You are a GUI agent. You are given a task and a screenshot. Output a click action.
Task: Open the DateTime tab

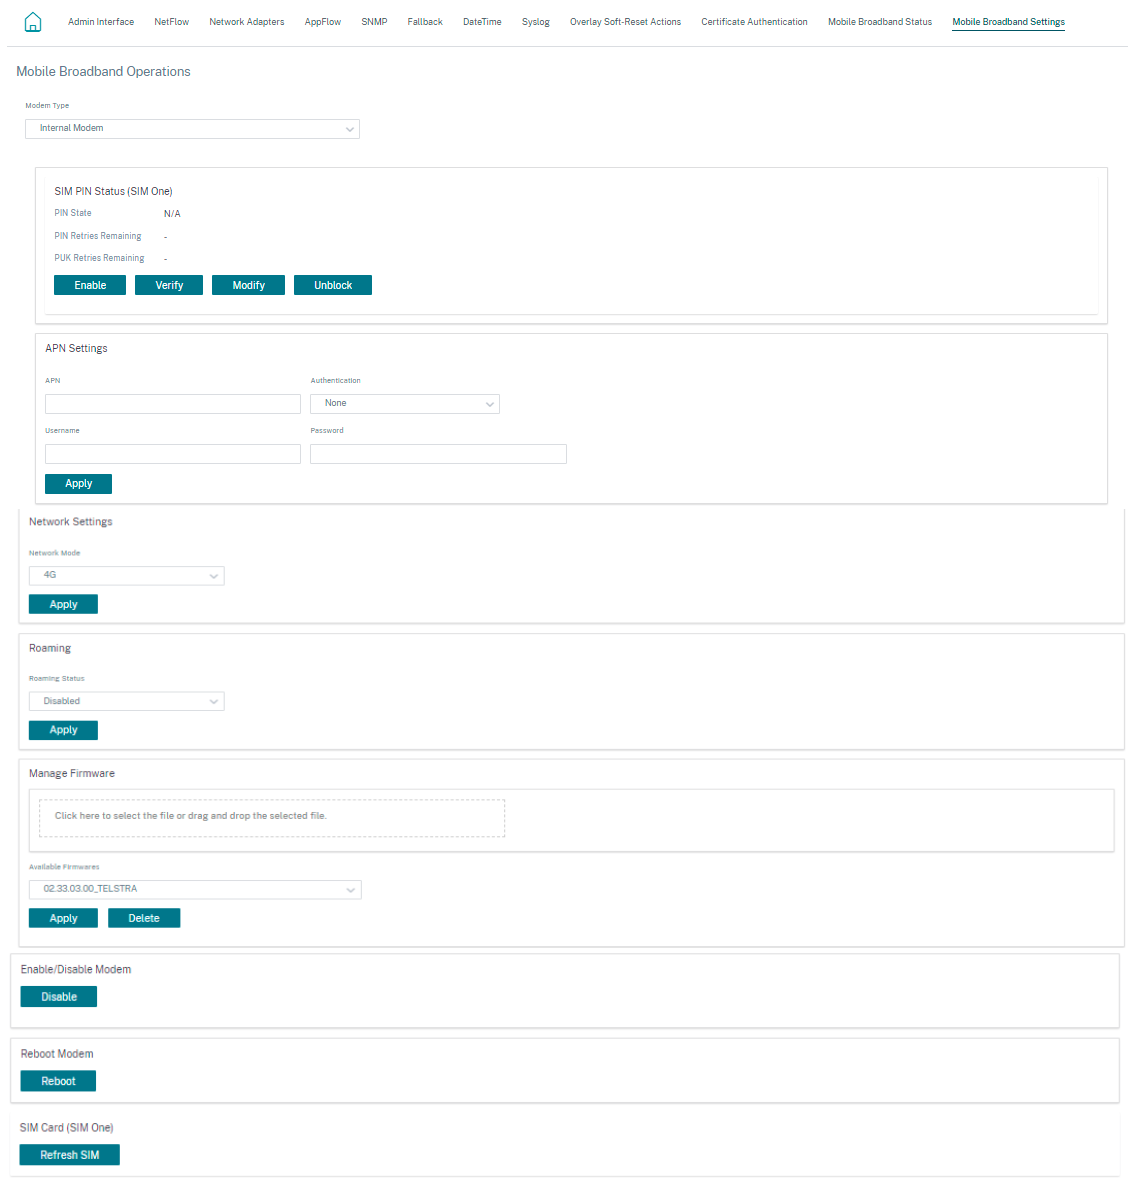tap(482, 22)
